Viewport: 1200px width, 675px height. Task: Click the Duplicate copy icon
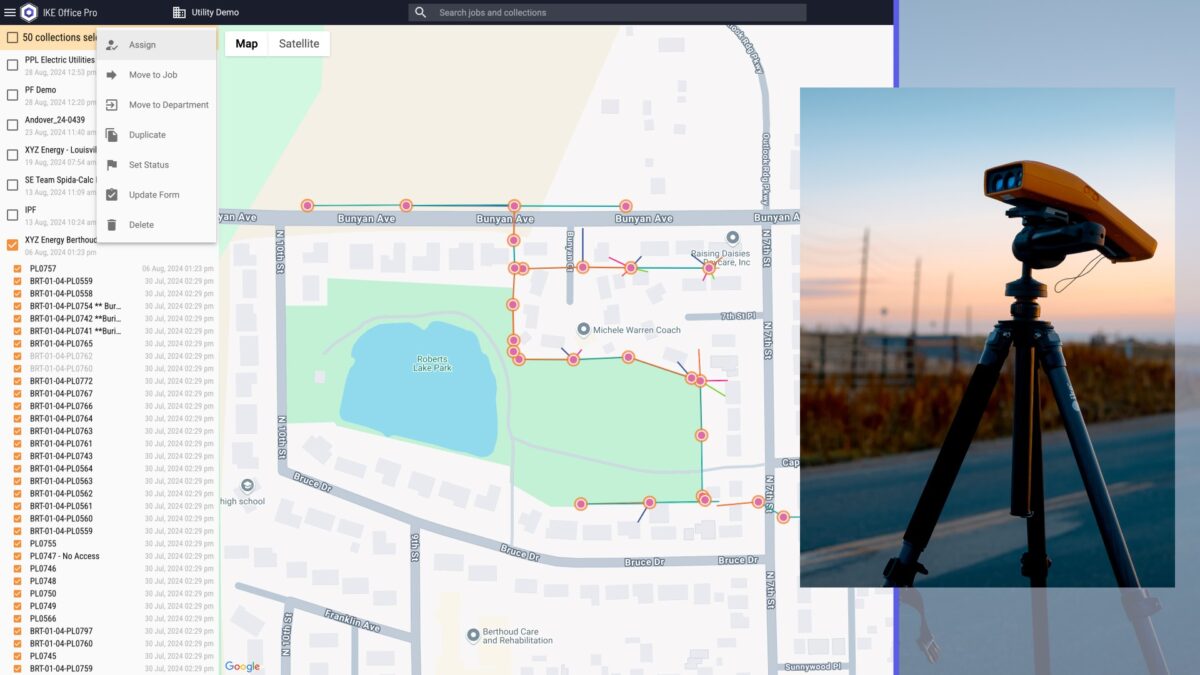pos(111,135)
